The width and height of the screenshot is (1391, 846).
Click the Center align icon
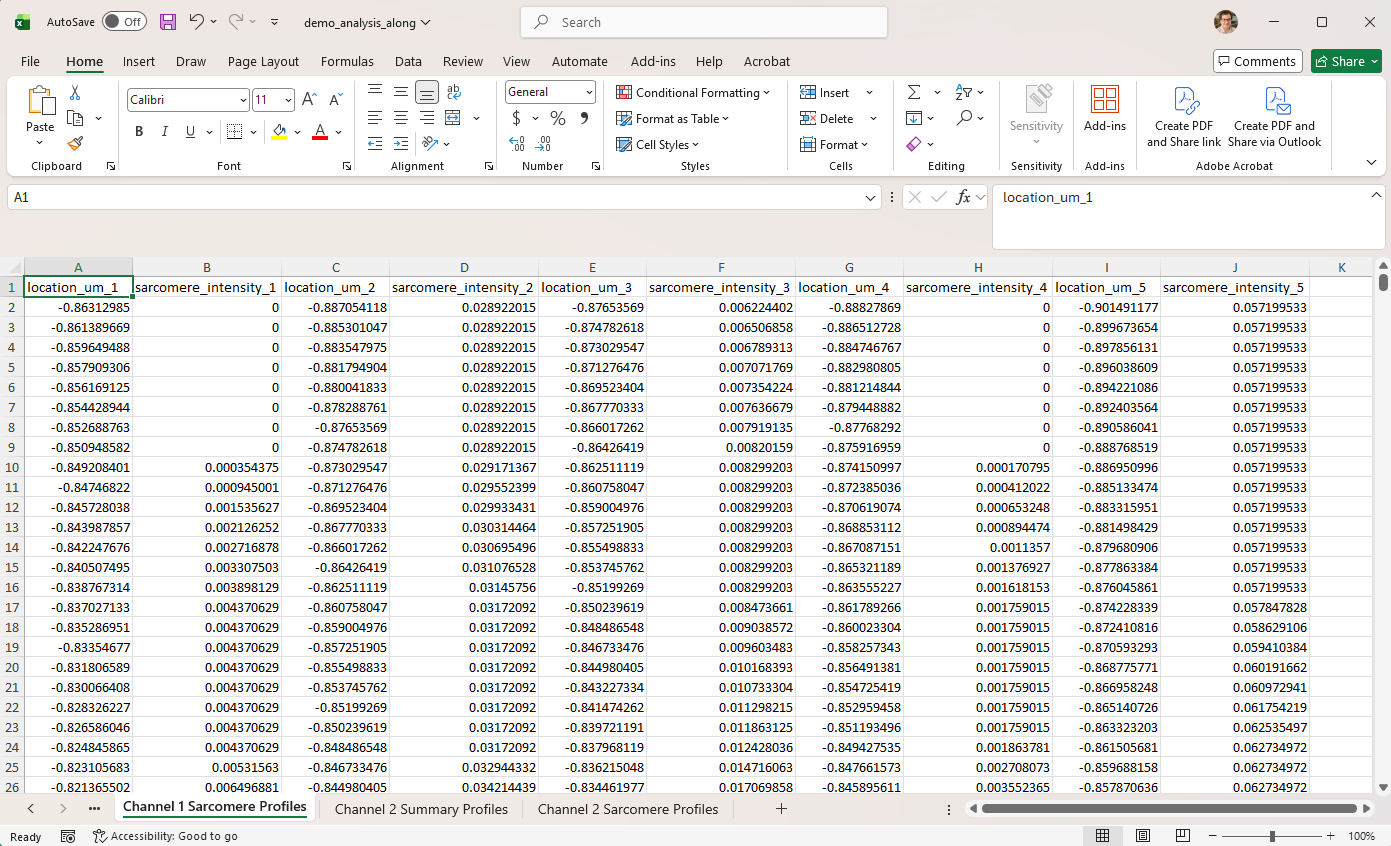(401, 118)
